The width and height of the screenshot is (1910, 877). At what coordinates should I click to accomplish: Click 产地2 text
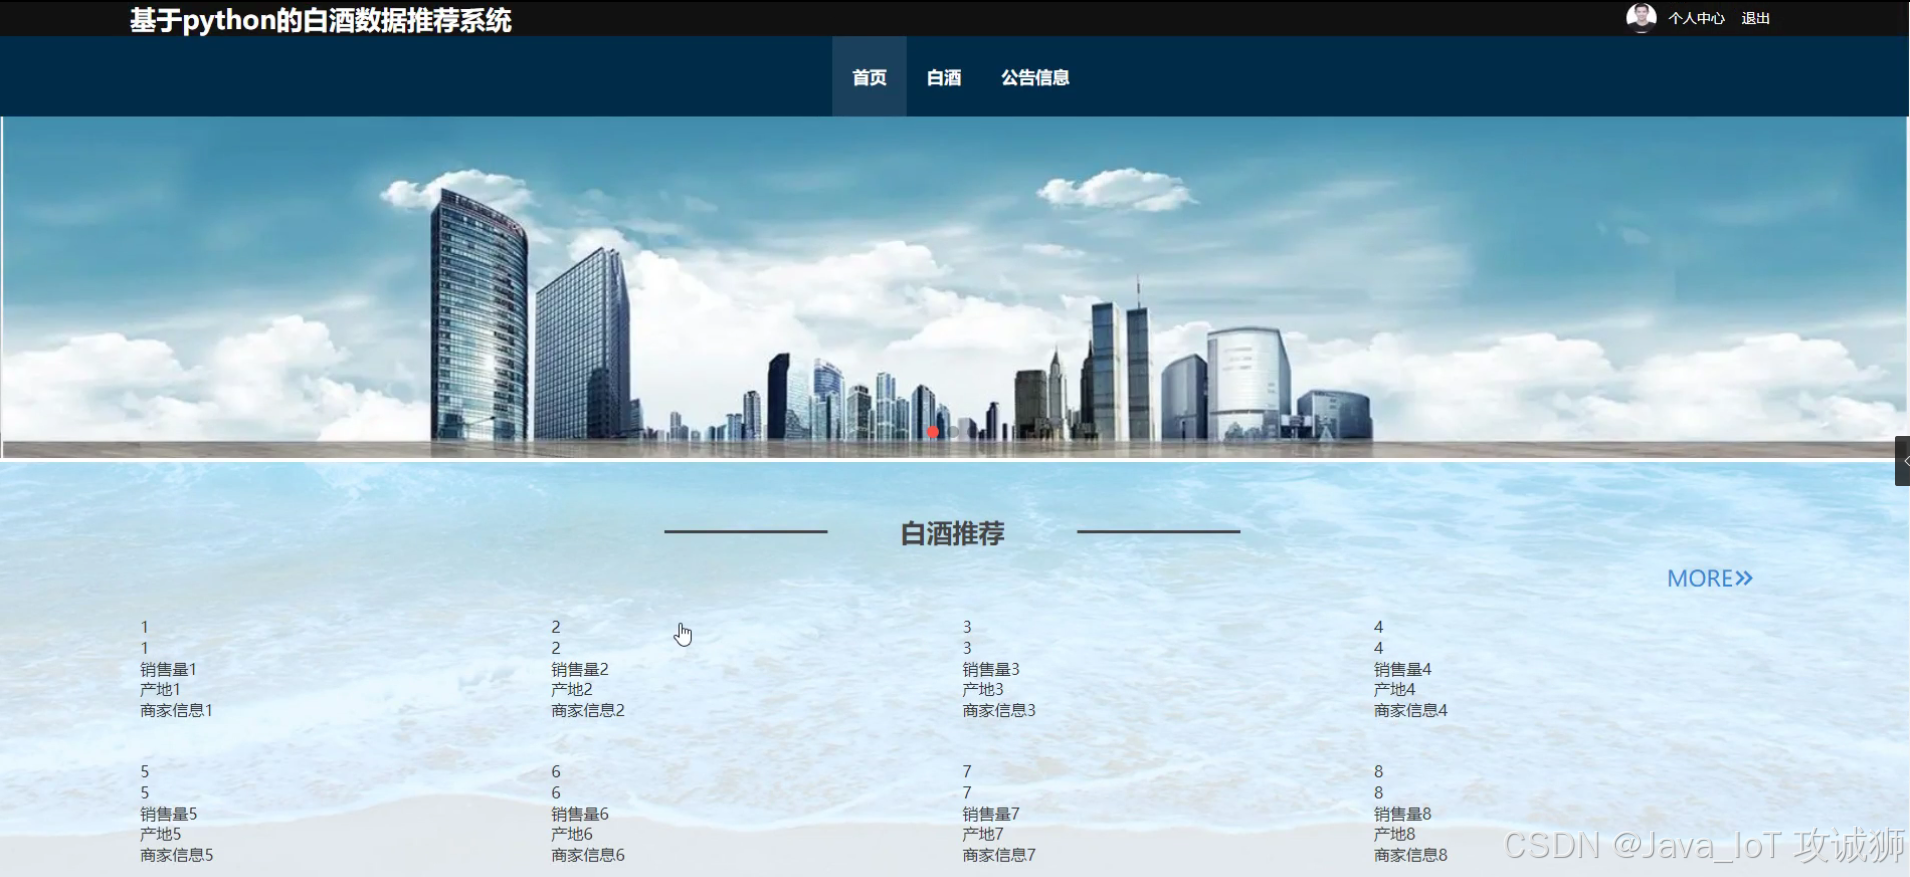tap(572, 689)
